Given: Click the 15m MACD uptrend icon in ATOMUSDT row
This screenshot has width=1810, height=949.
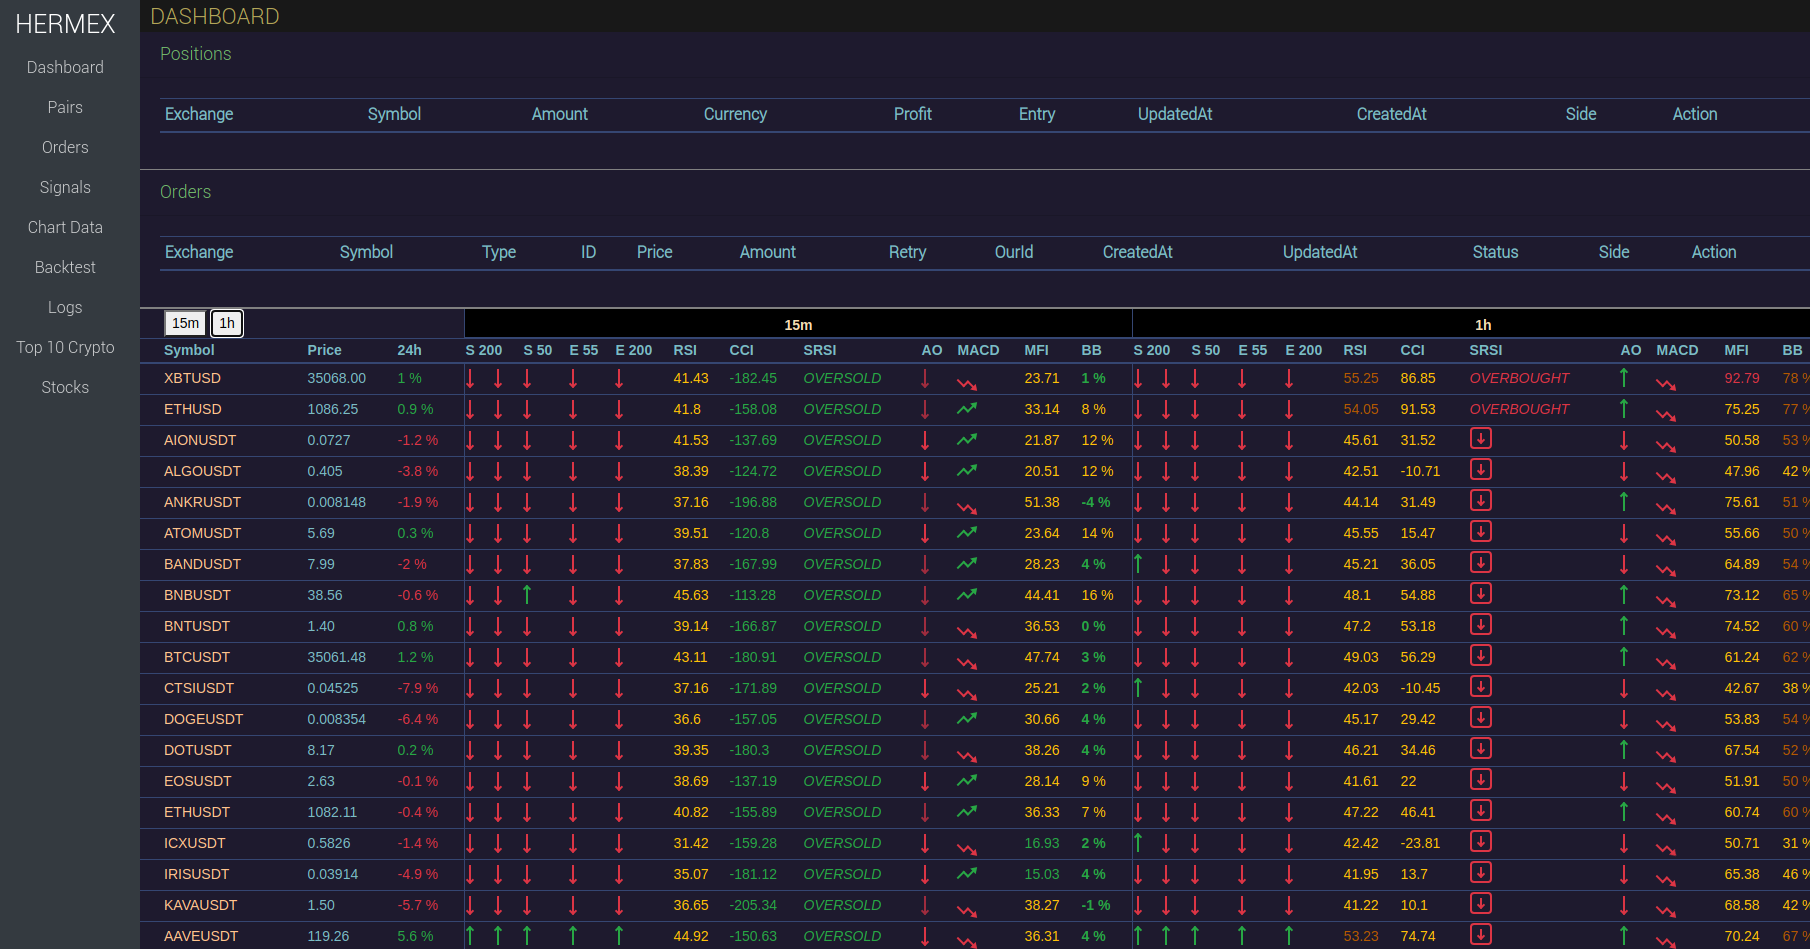Looking at the screenshot, I should [967, 533].
